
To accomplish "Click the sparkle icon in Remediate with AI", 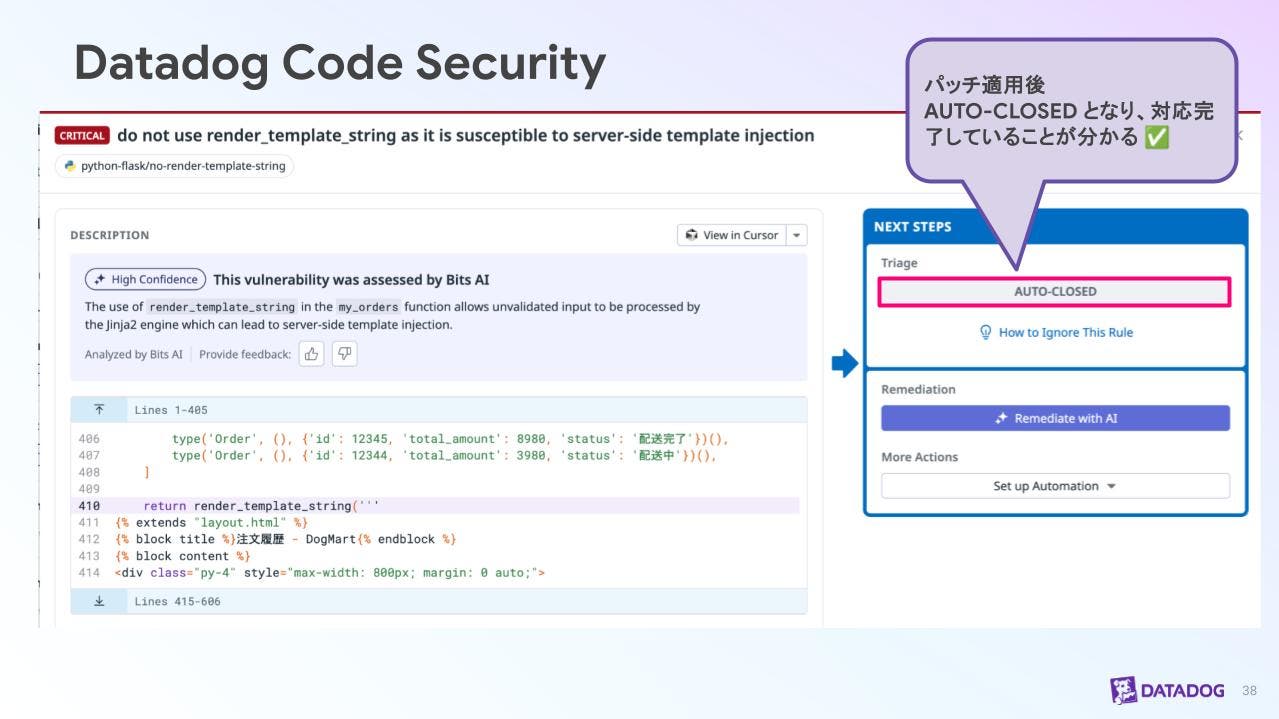I will pos(1001,418).
